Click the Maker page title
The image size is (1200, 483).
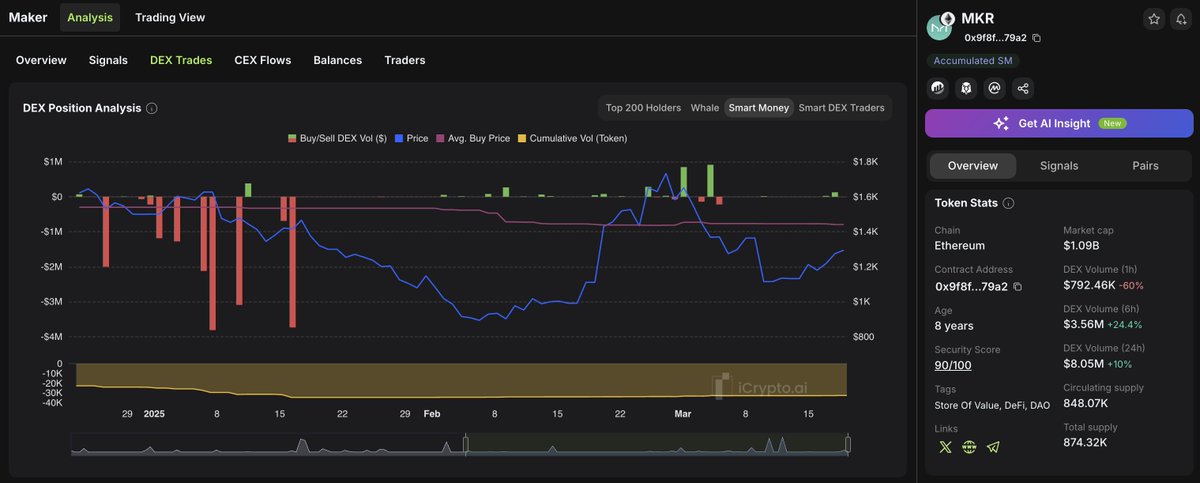(28, 17)
